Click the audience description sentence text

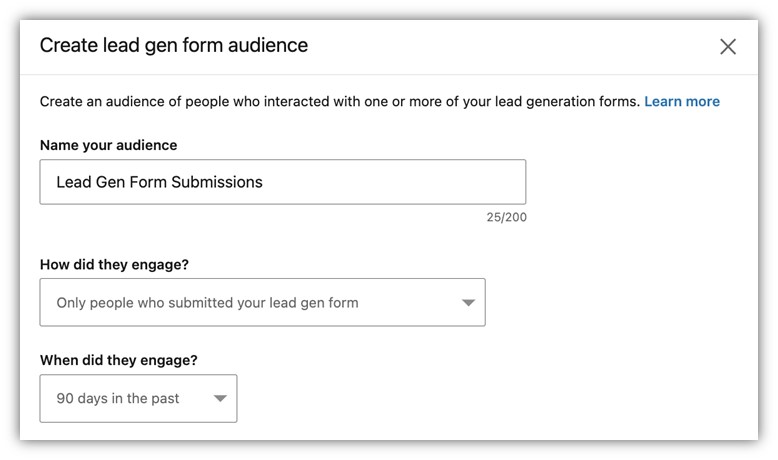(339, 101)
